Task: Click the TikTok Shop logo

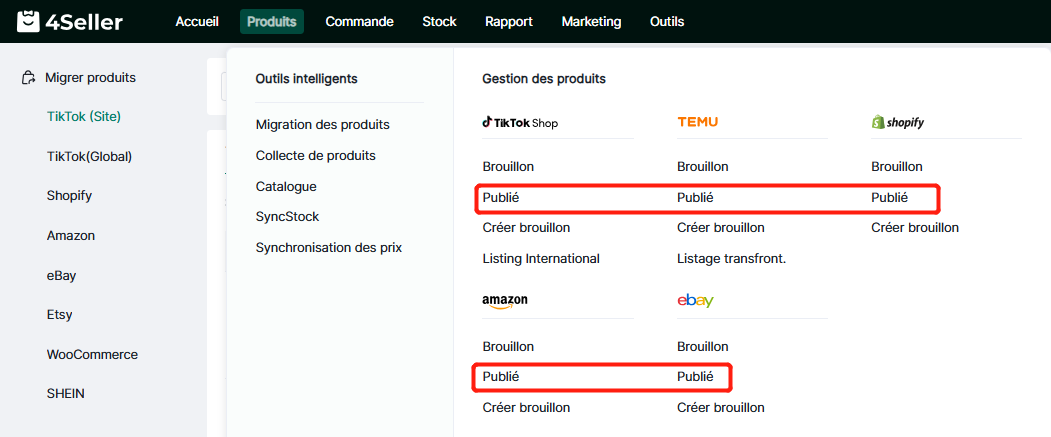Action: coord(520,123)
